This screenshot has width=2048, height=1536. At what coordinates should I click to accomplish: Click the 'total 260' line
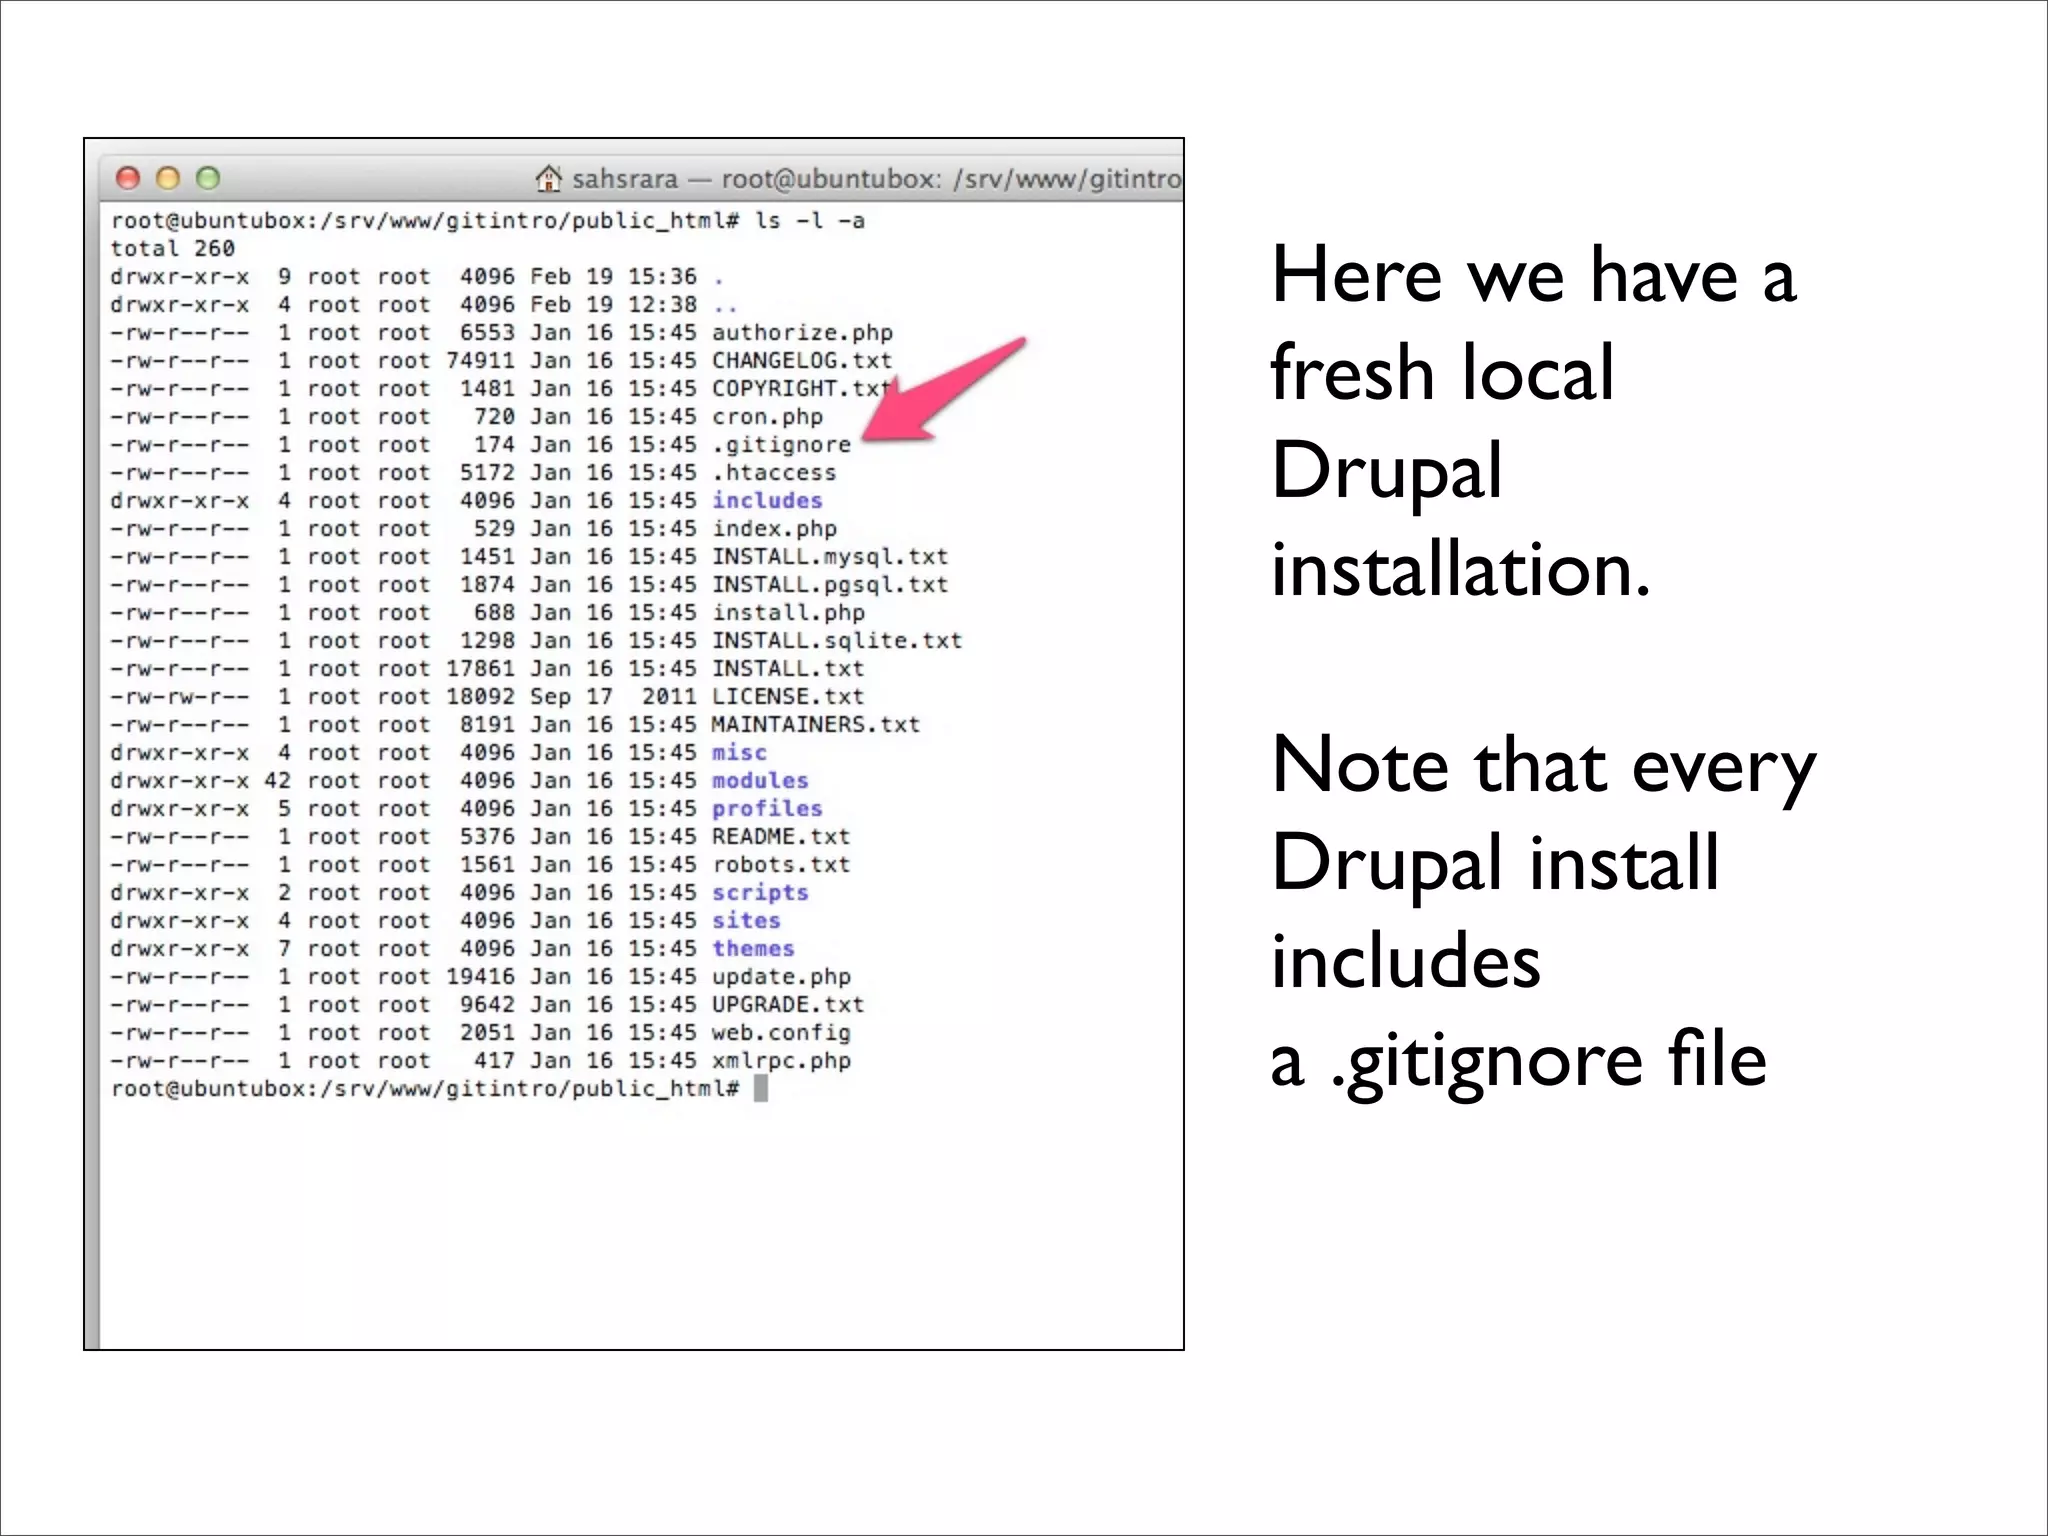tap(173, 248)
